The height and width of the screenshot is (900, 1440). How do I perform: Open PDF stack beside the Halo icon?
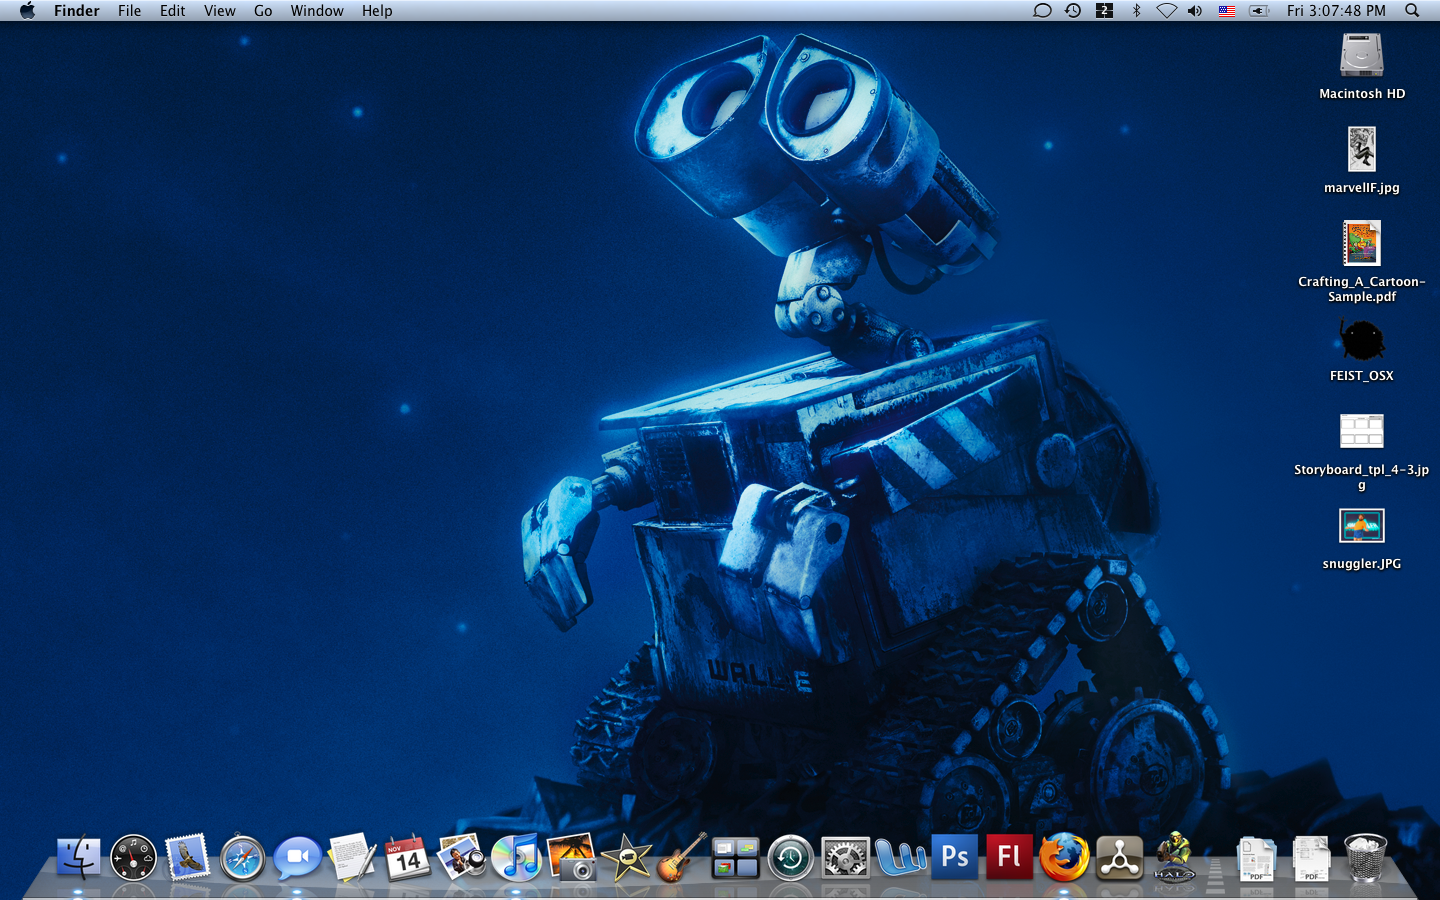pos(1256,857)
